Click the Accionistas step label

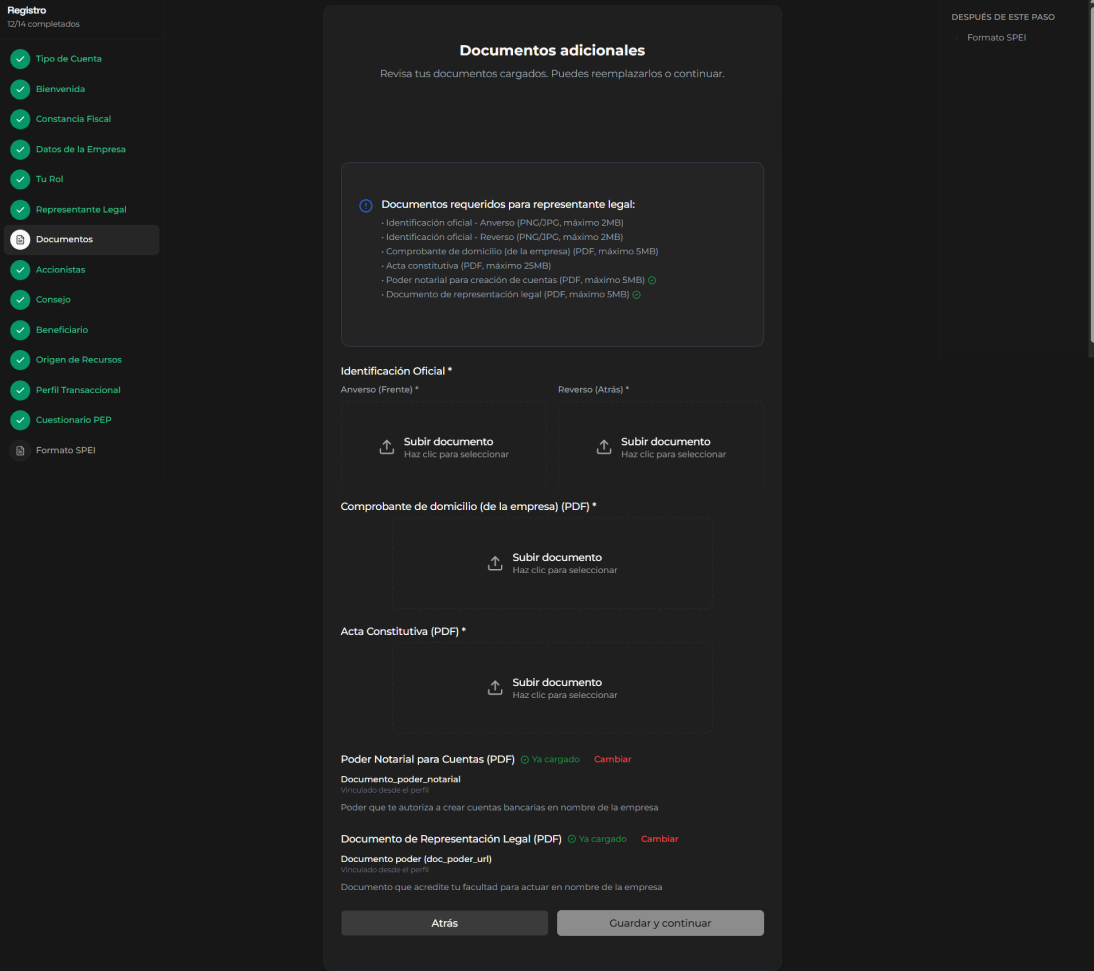point(61,270)
